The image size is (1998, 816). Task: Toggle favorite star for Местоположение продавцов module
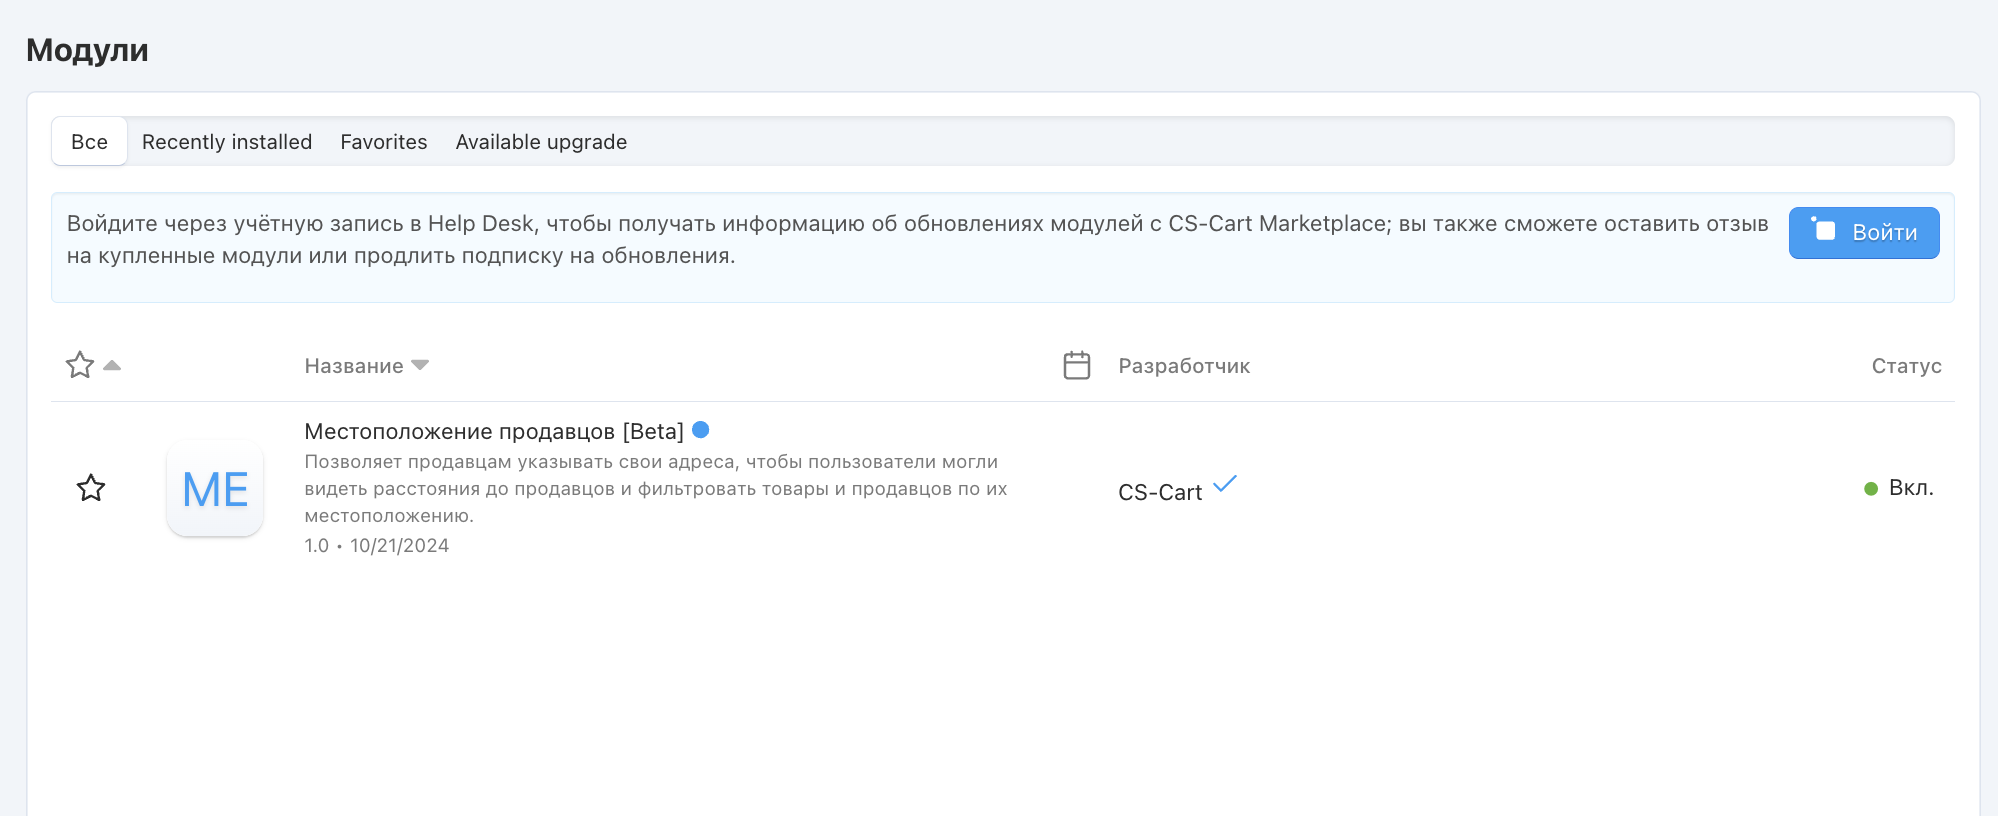(91, 488)
